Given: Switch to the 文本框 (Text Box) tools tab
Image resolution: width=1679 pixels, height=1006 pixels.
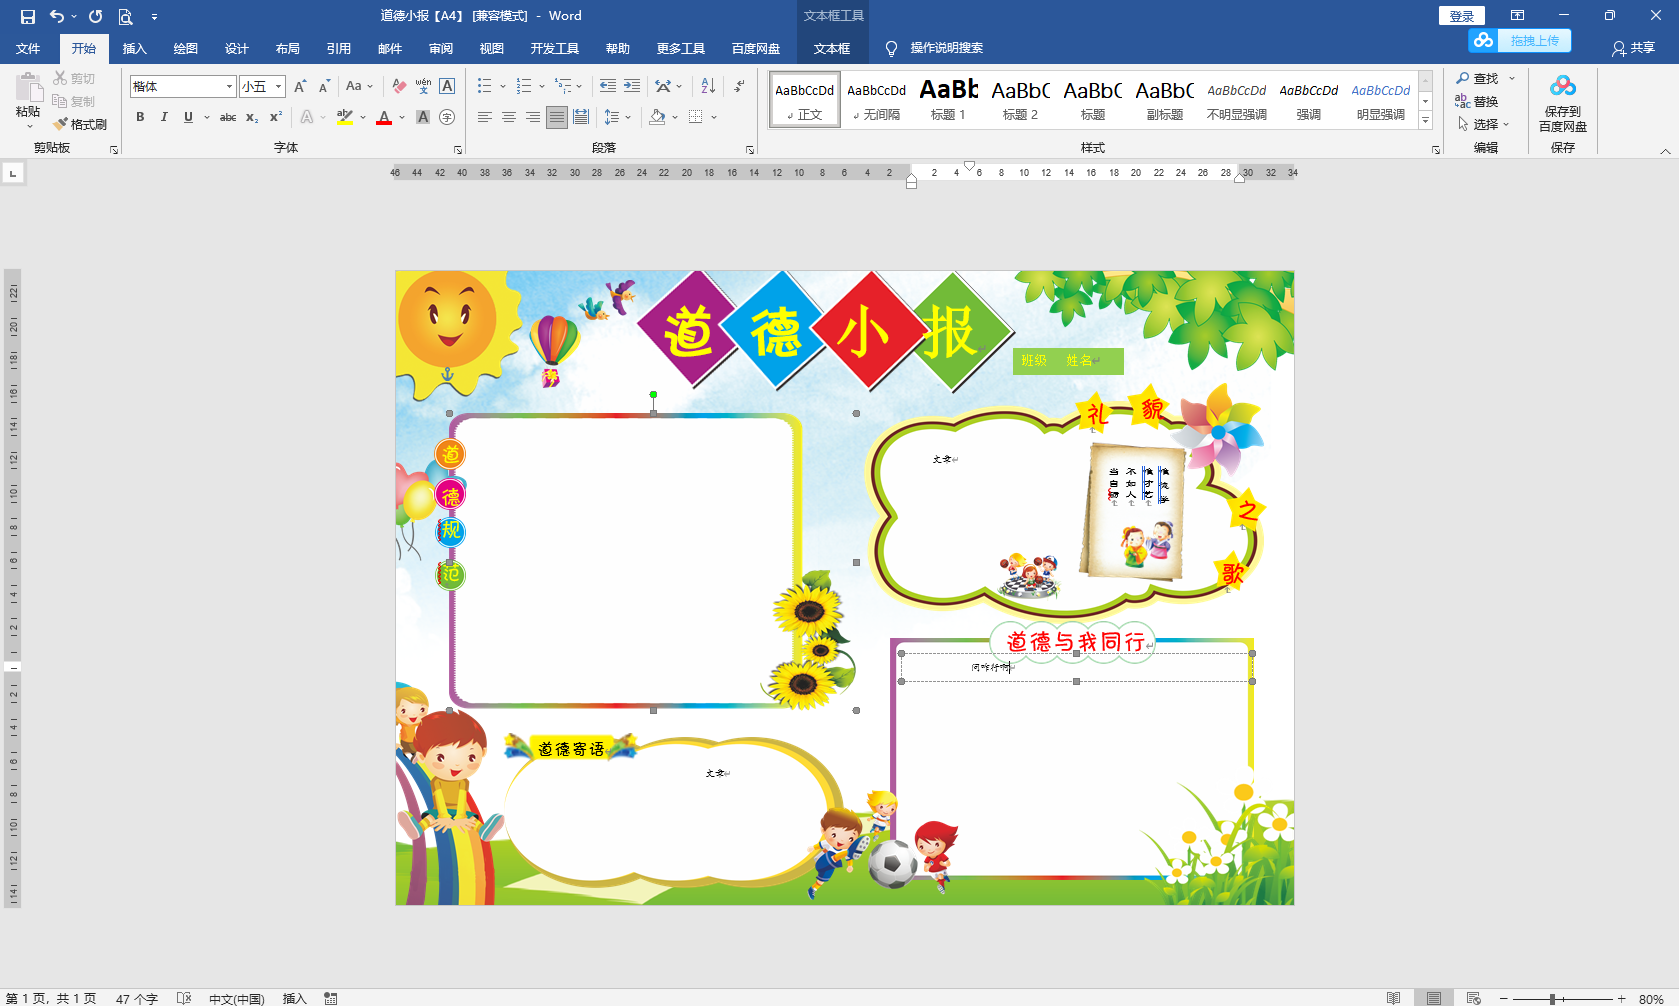Looking at the screenshot, I should tap(832, 48).
